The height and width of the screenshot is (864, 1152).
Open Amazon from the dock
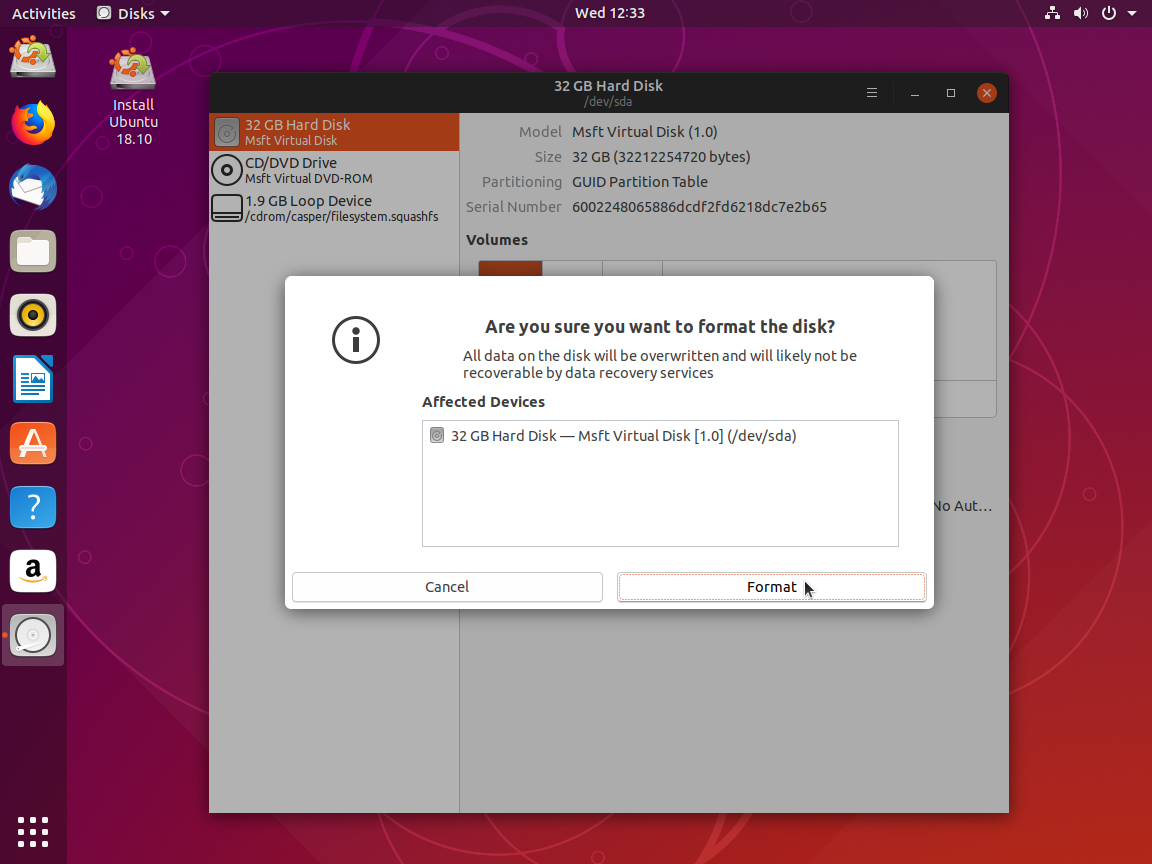click(33, 571)
